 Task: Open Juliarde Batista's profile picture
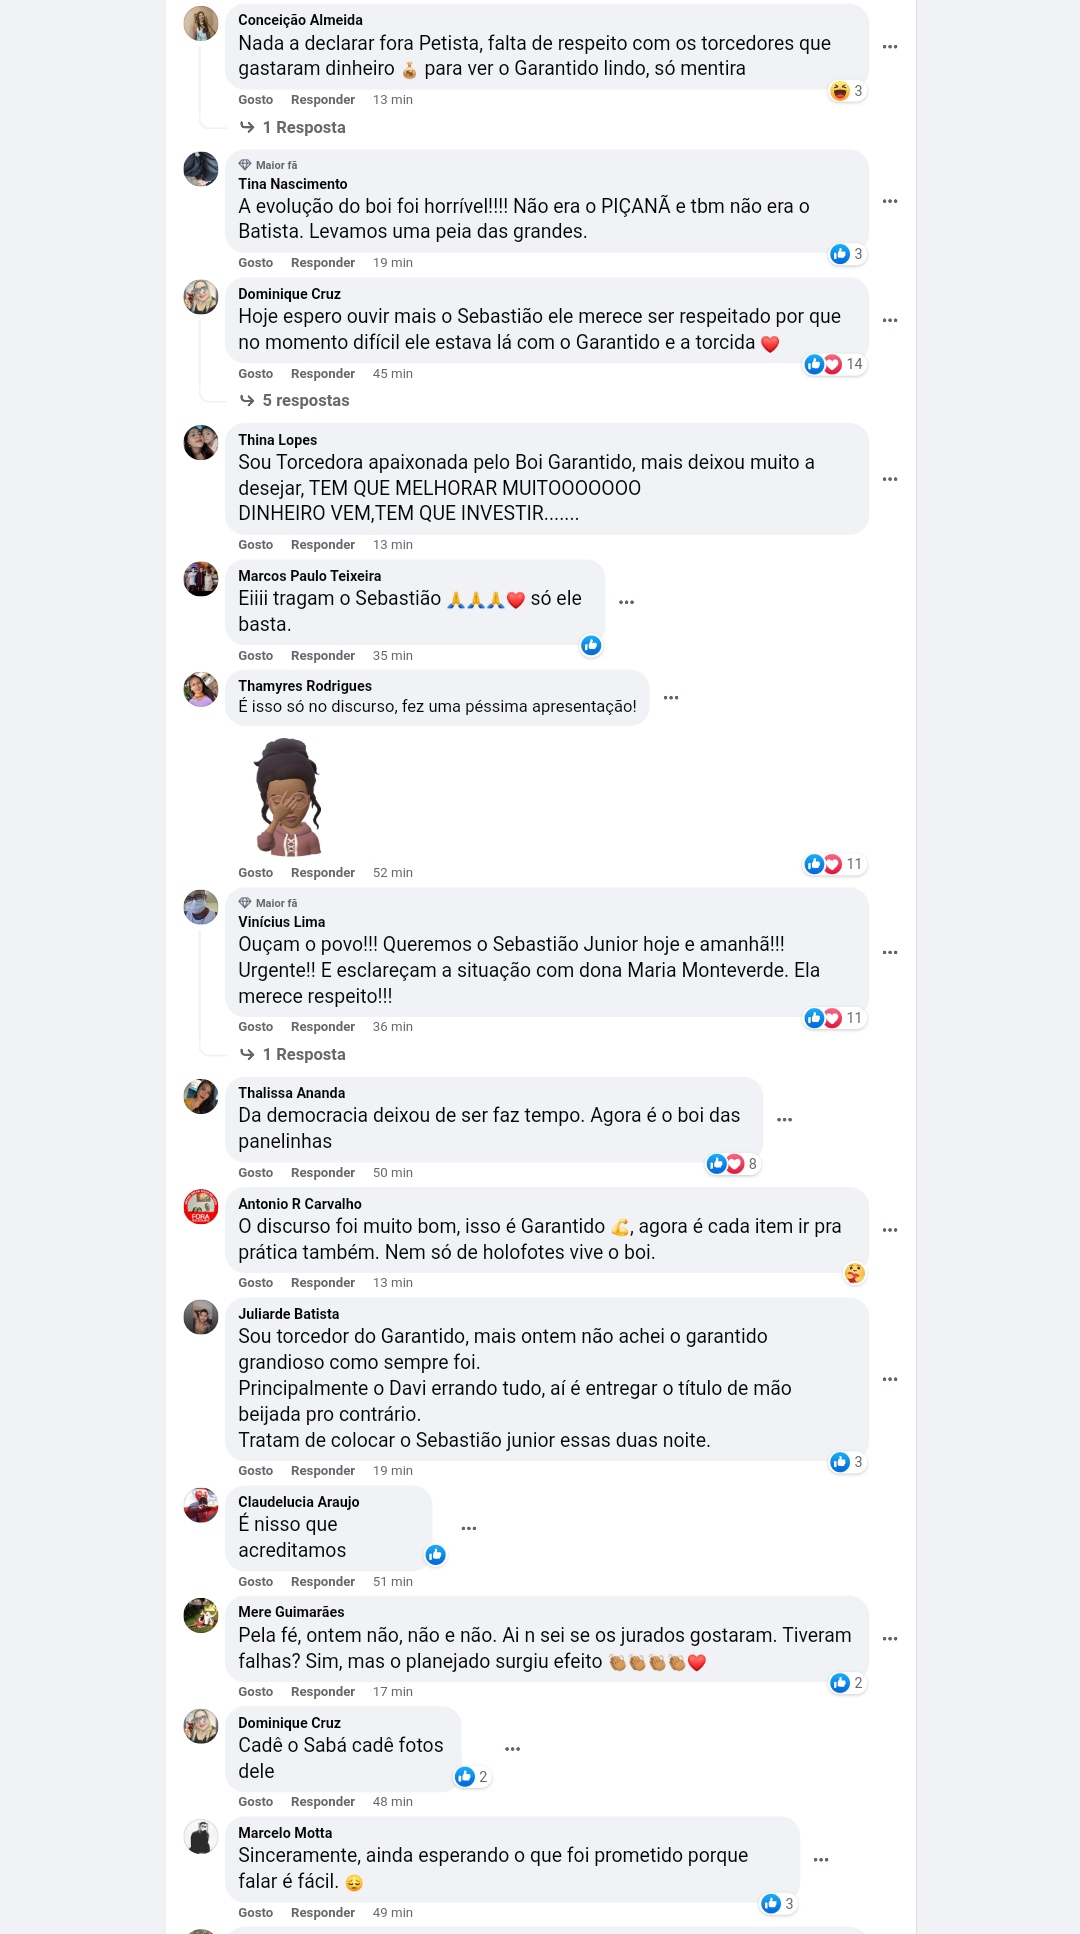coord(201,1317)
